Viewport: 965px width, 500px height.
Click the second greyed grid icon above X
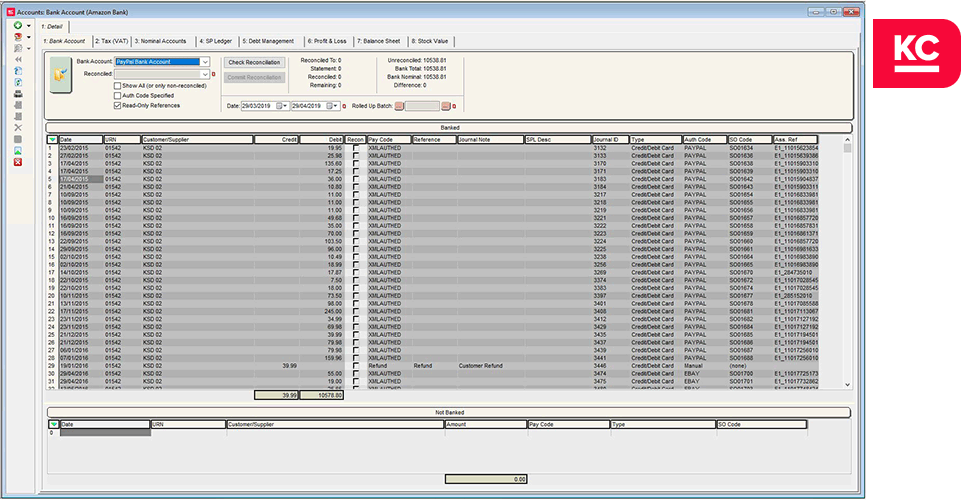point(18,116)
